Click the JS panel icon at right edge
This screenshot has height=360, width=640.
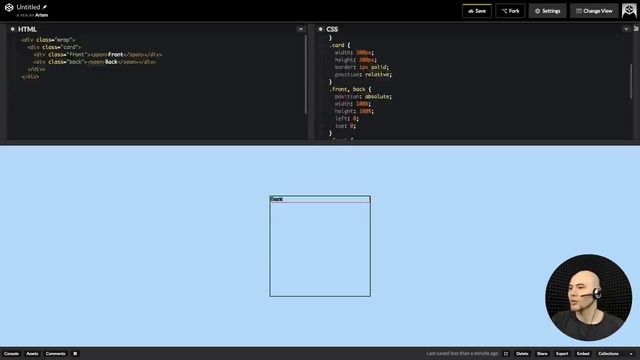coord(636,29)
